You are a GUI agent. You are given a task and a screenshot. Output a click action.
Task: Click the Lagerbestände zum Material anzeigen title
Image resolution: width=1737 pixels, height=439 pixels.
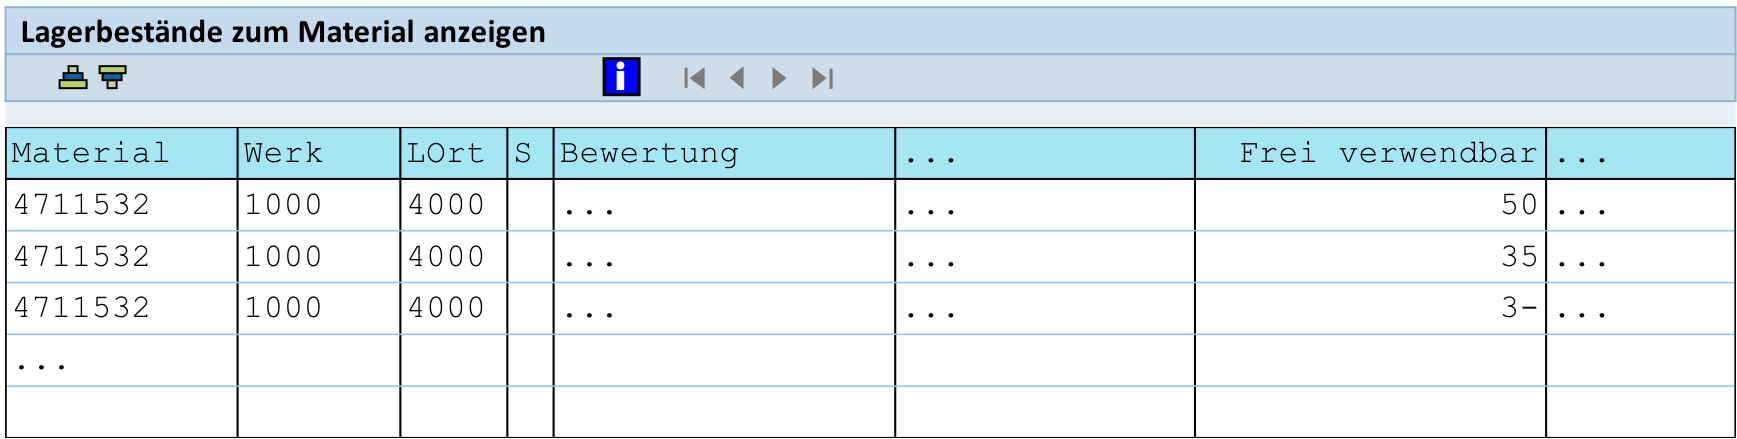click(x=283, y=32)
